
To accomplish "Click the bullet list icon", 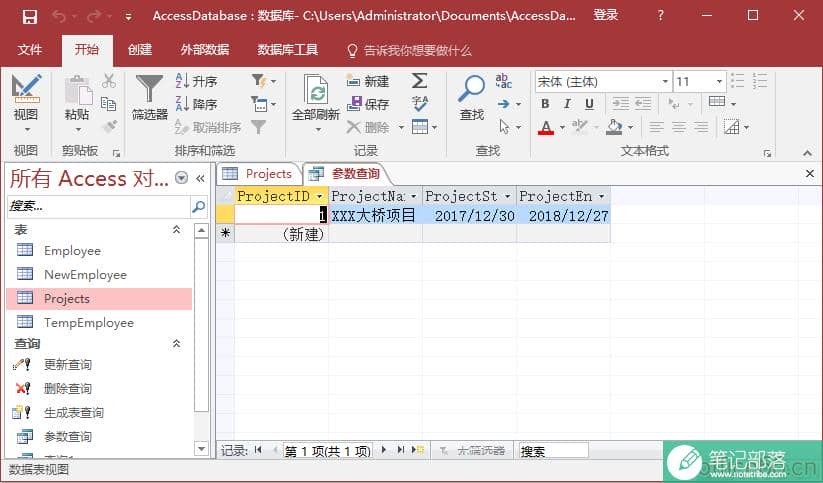I will point(737,81).
